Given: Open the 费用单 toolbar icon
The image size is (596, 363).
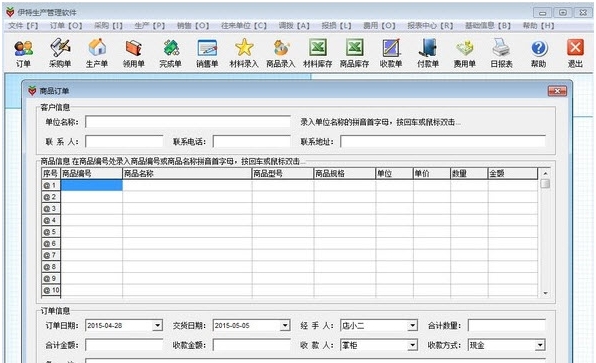Looking at the screenshot, I should click(464, 53).
